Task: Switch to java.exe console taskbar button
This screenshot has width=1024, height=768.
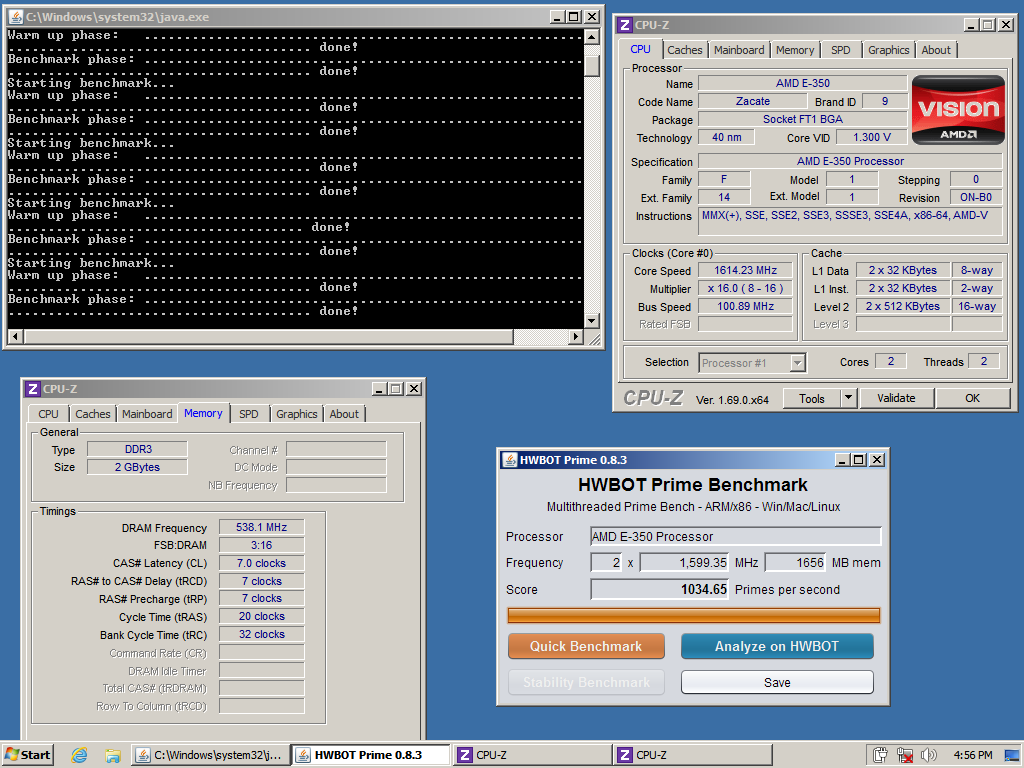Action: pos(210,755)
